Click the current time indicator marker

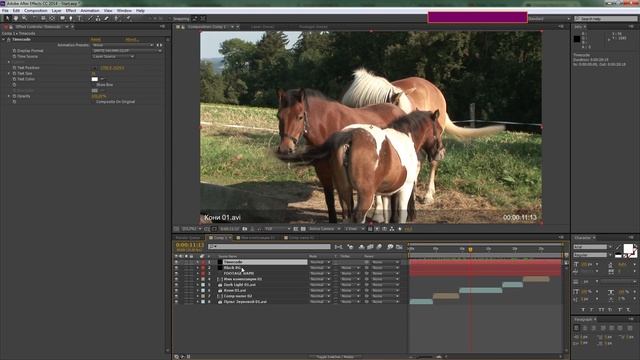click(x=470, y=249)
